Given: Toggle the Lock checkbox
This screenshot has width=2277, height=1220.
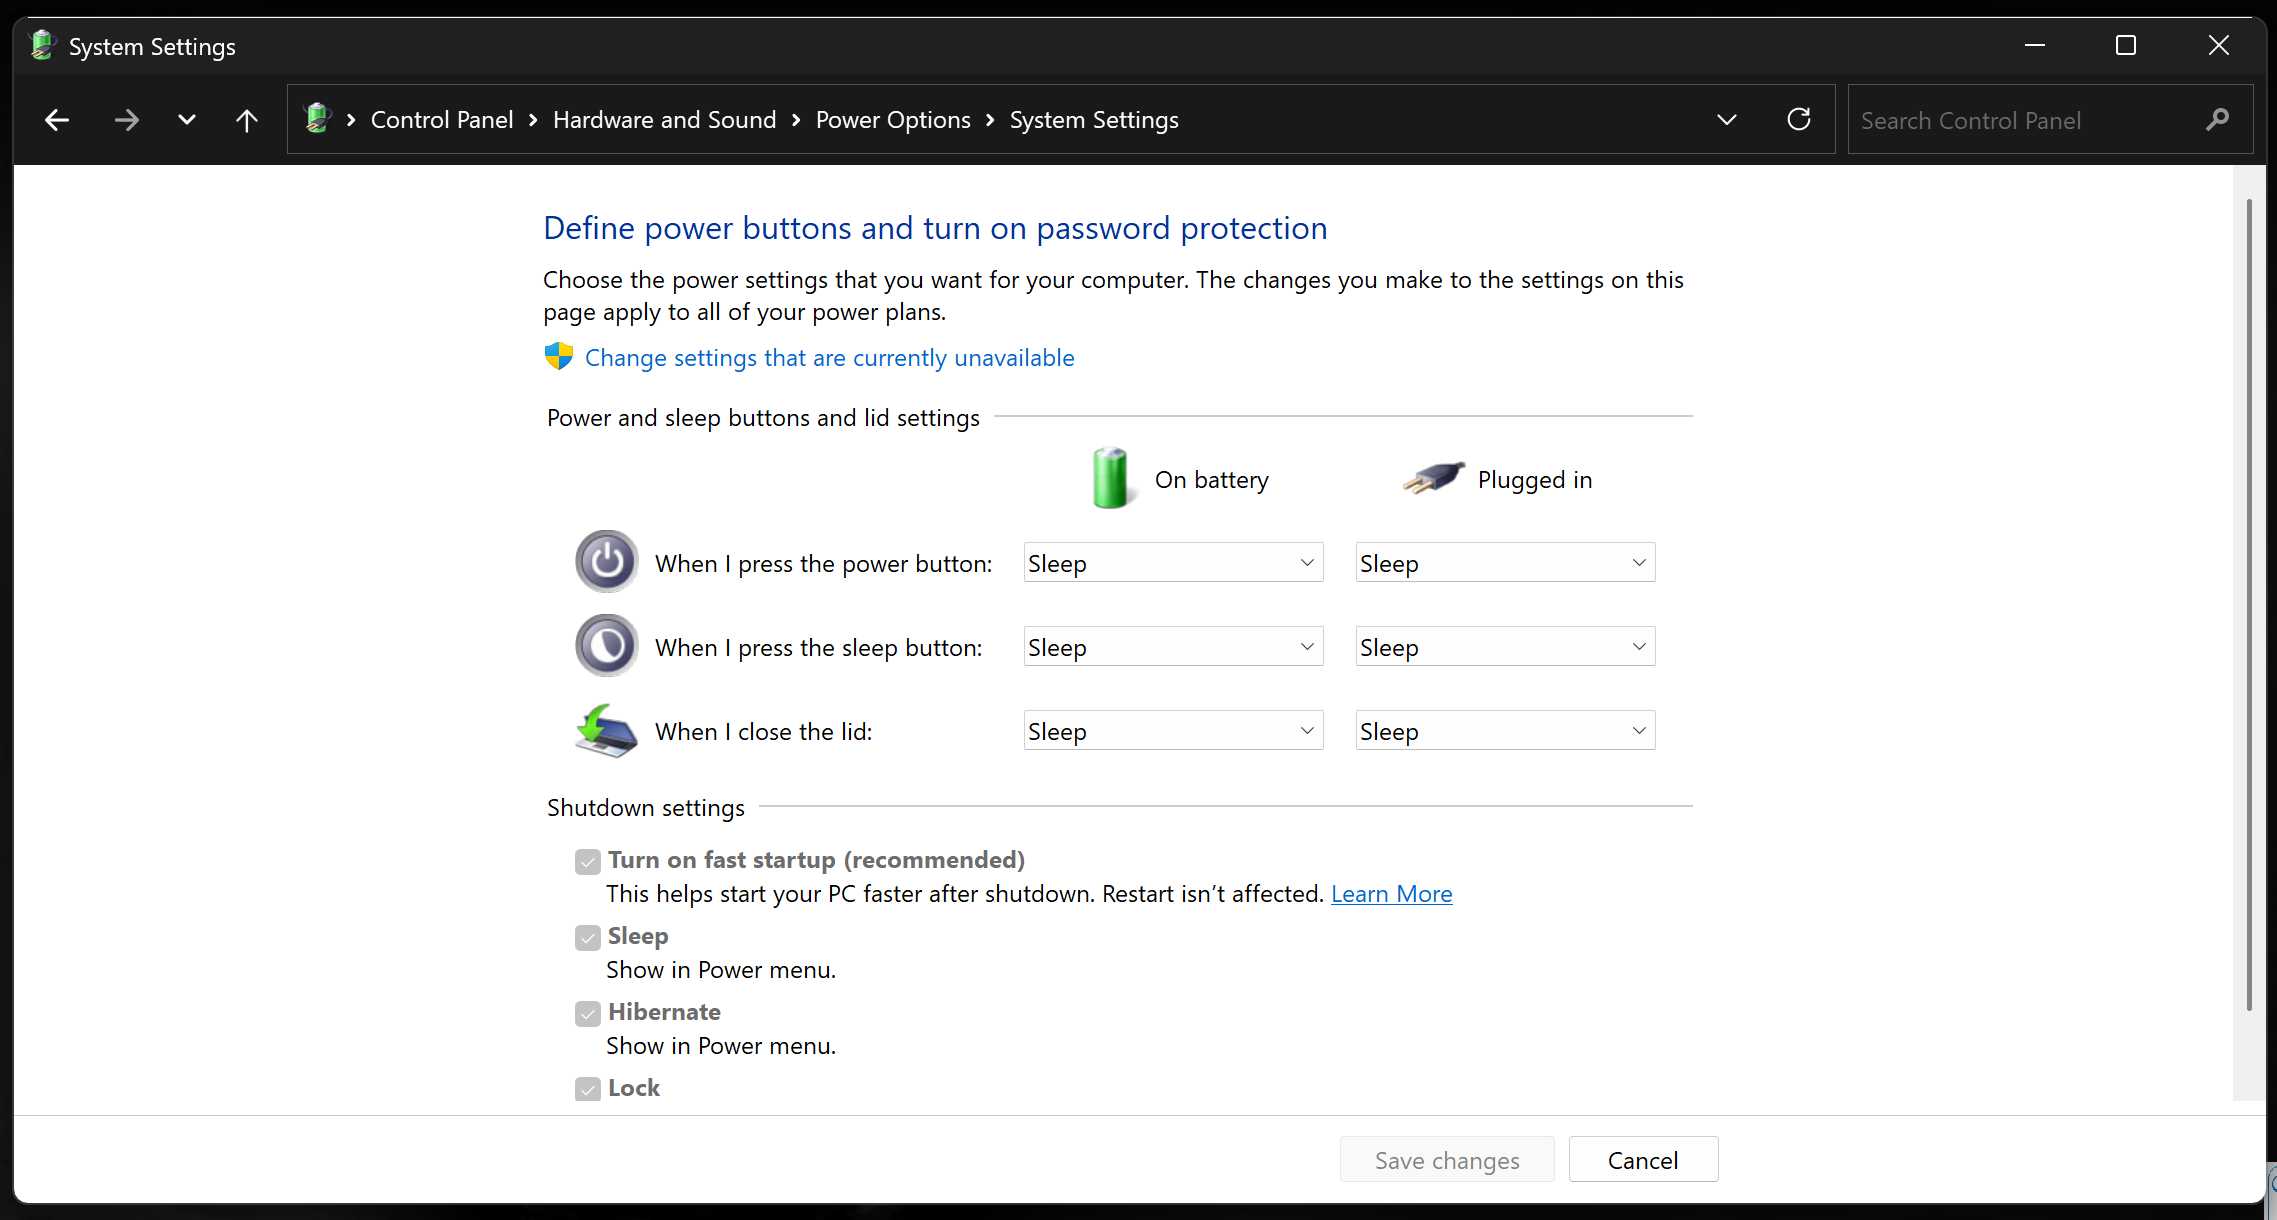Looking at the screenshot, I should [588, 1089].
